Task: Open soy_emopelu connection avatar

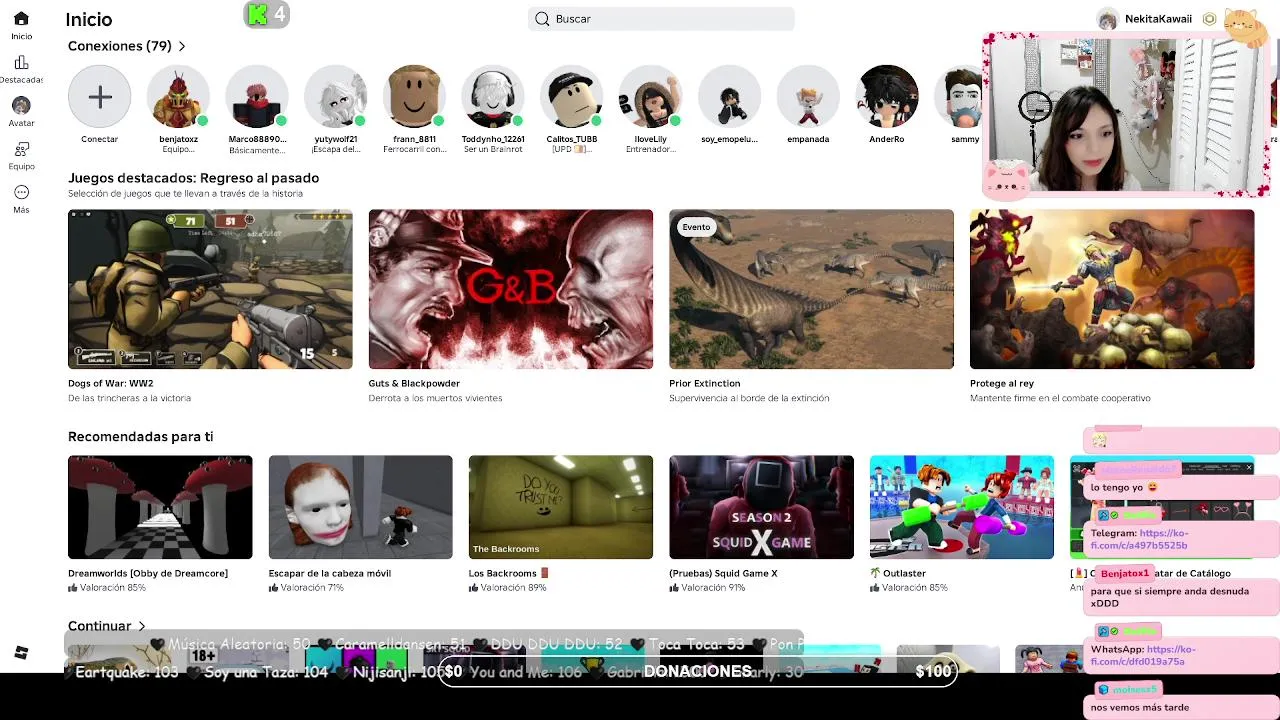Action: click(x=729, y=97)
